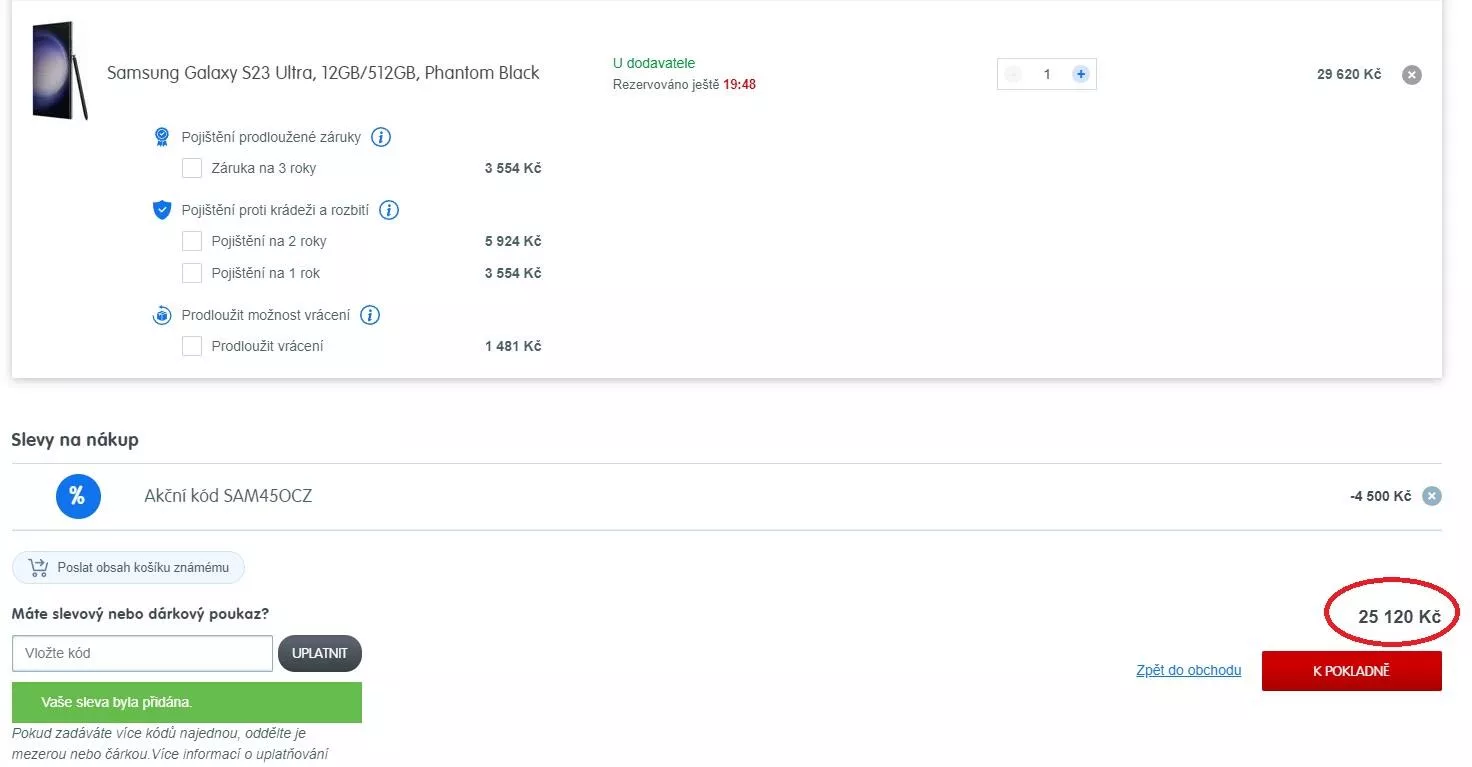Click the Prodloužit vrácení label

pos(268,346)
